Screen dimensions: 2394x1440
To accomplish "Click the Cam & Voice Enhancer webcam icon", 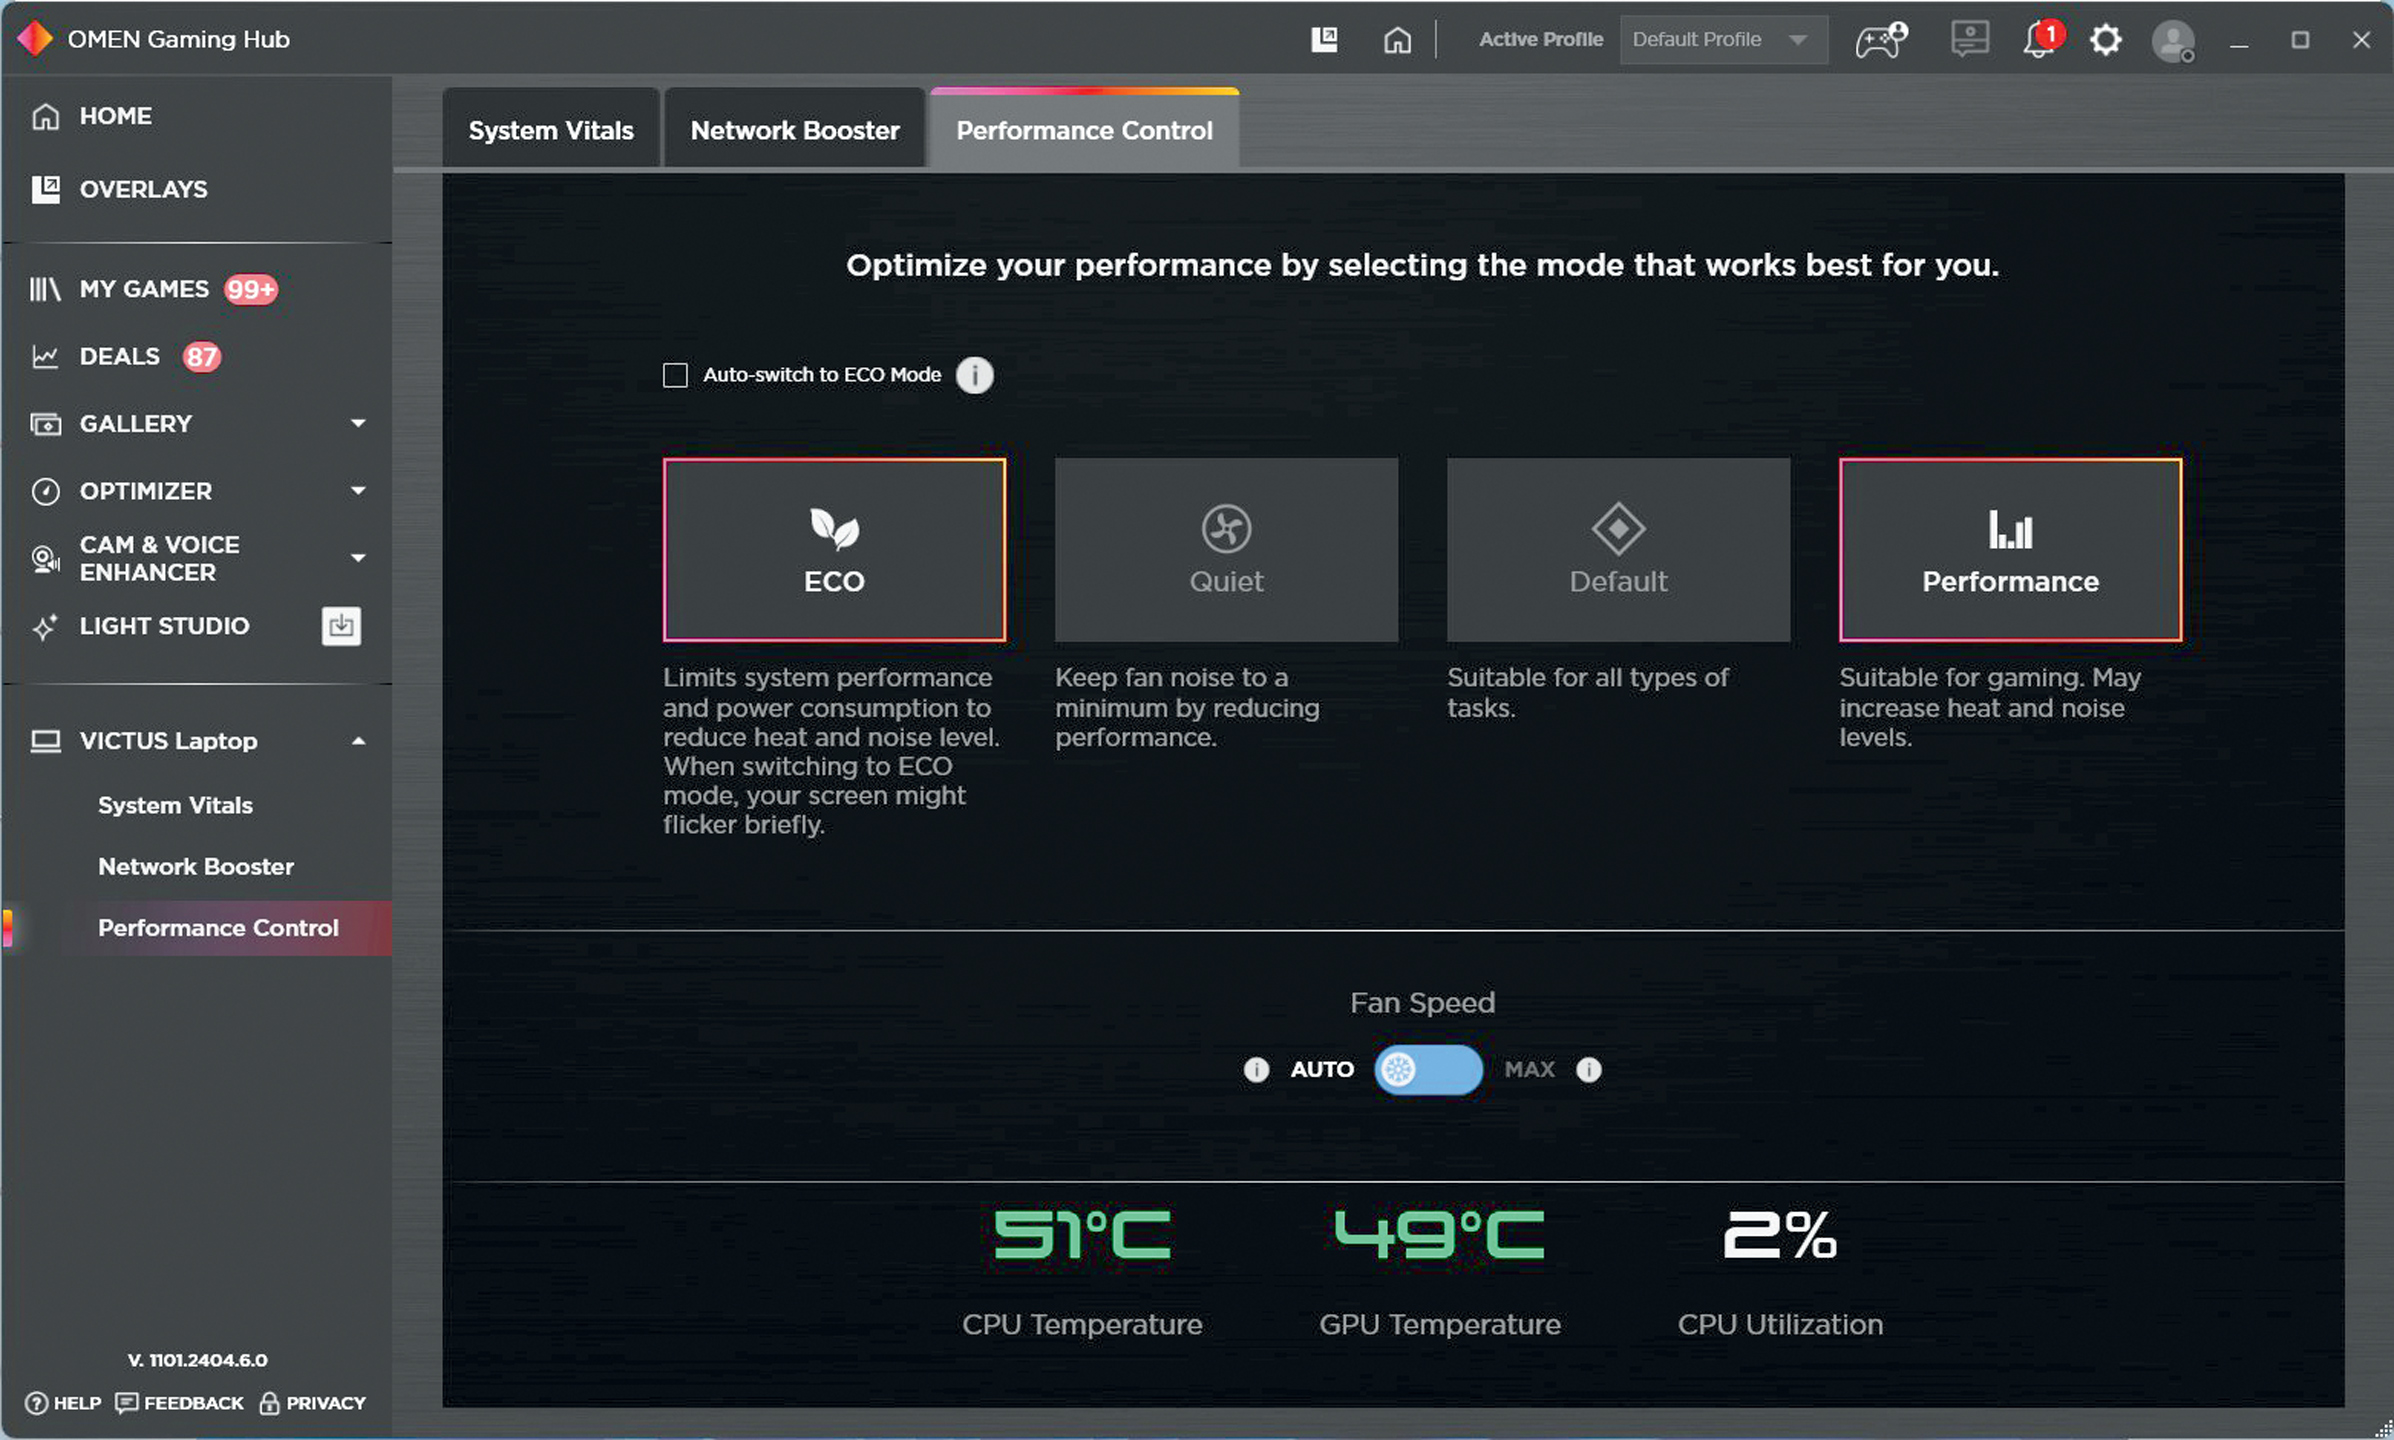I will click(46, 559).
